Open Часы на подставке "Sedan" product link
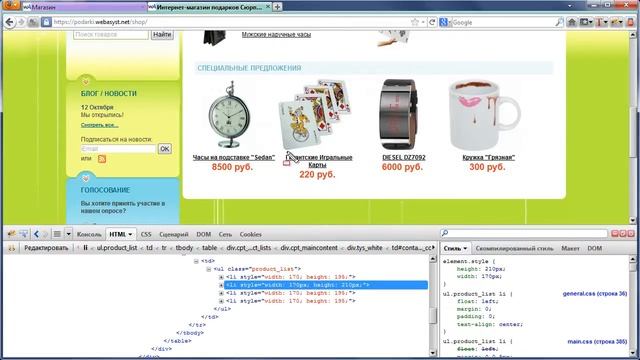 coord(234,158)
